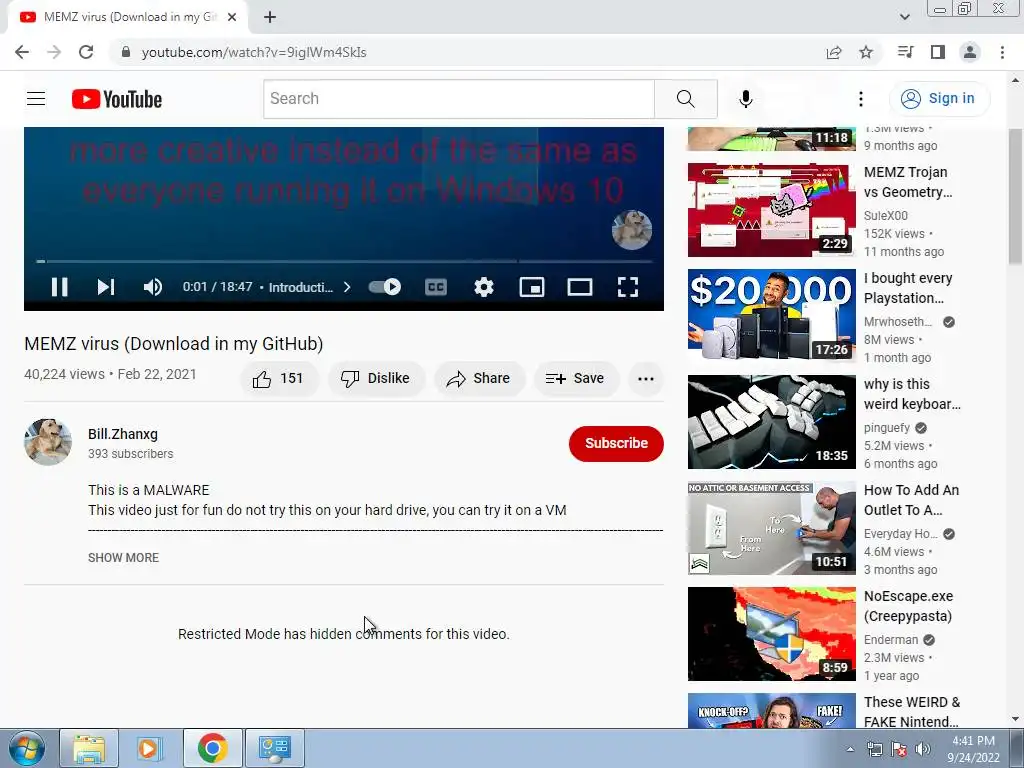This screenshot has height=768, width=1024.
Task: Open NoEscape.exe (Creepypasta) video title
Action: coord(908,606)
